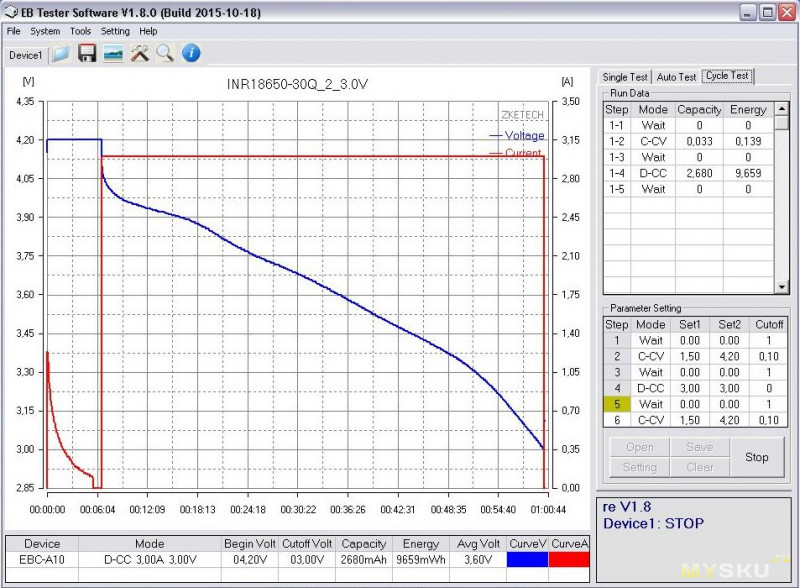Switch to the Auto Test tab

(x=676, y=77)
